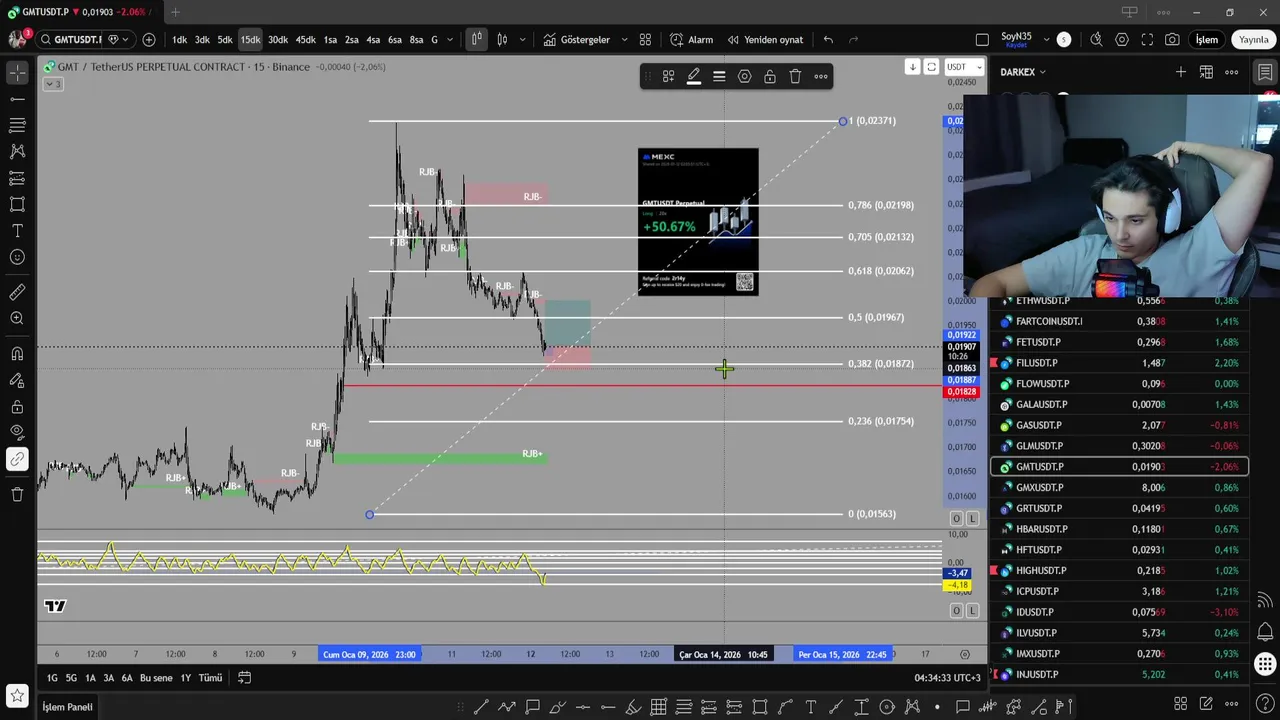Image resolution: width=1280 pixels, height=720 pixels.
Task: Open the DARKEX watchlist dropdown
Action: click(x=1023, y=72)
